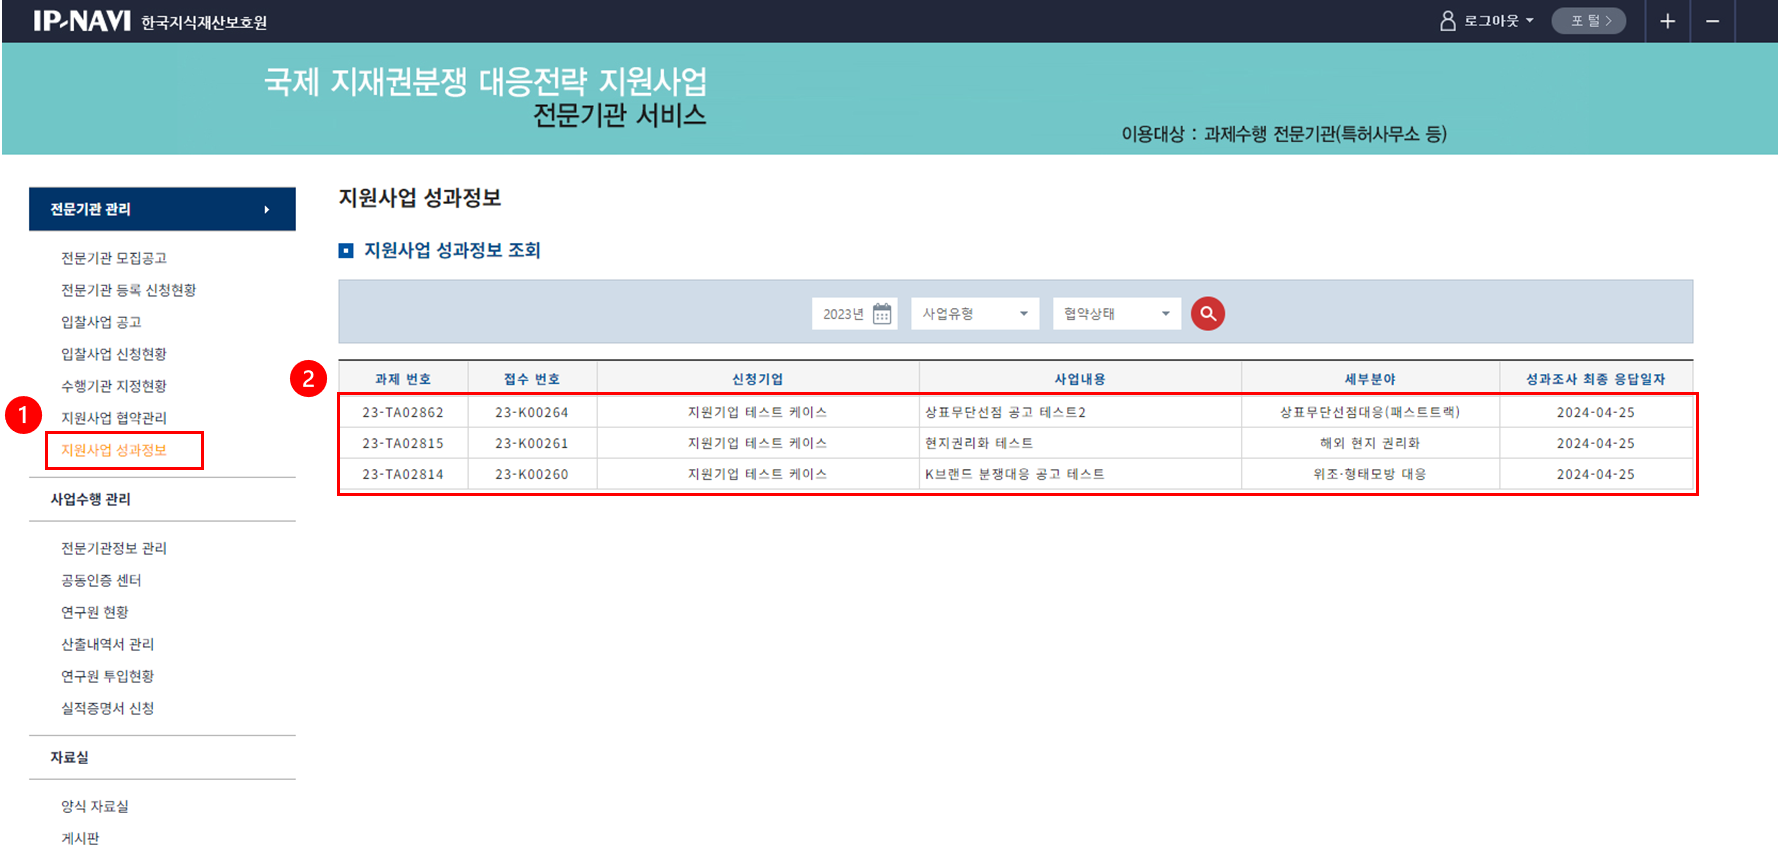The image size is (1778, 861).
Task: Open the row with 과제 번호 23-TA02862
Action: [x=403, y=412]
